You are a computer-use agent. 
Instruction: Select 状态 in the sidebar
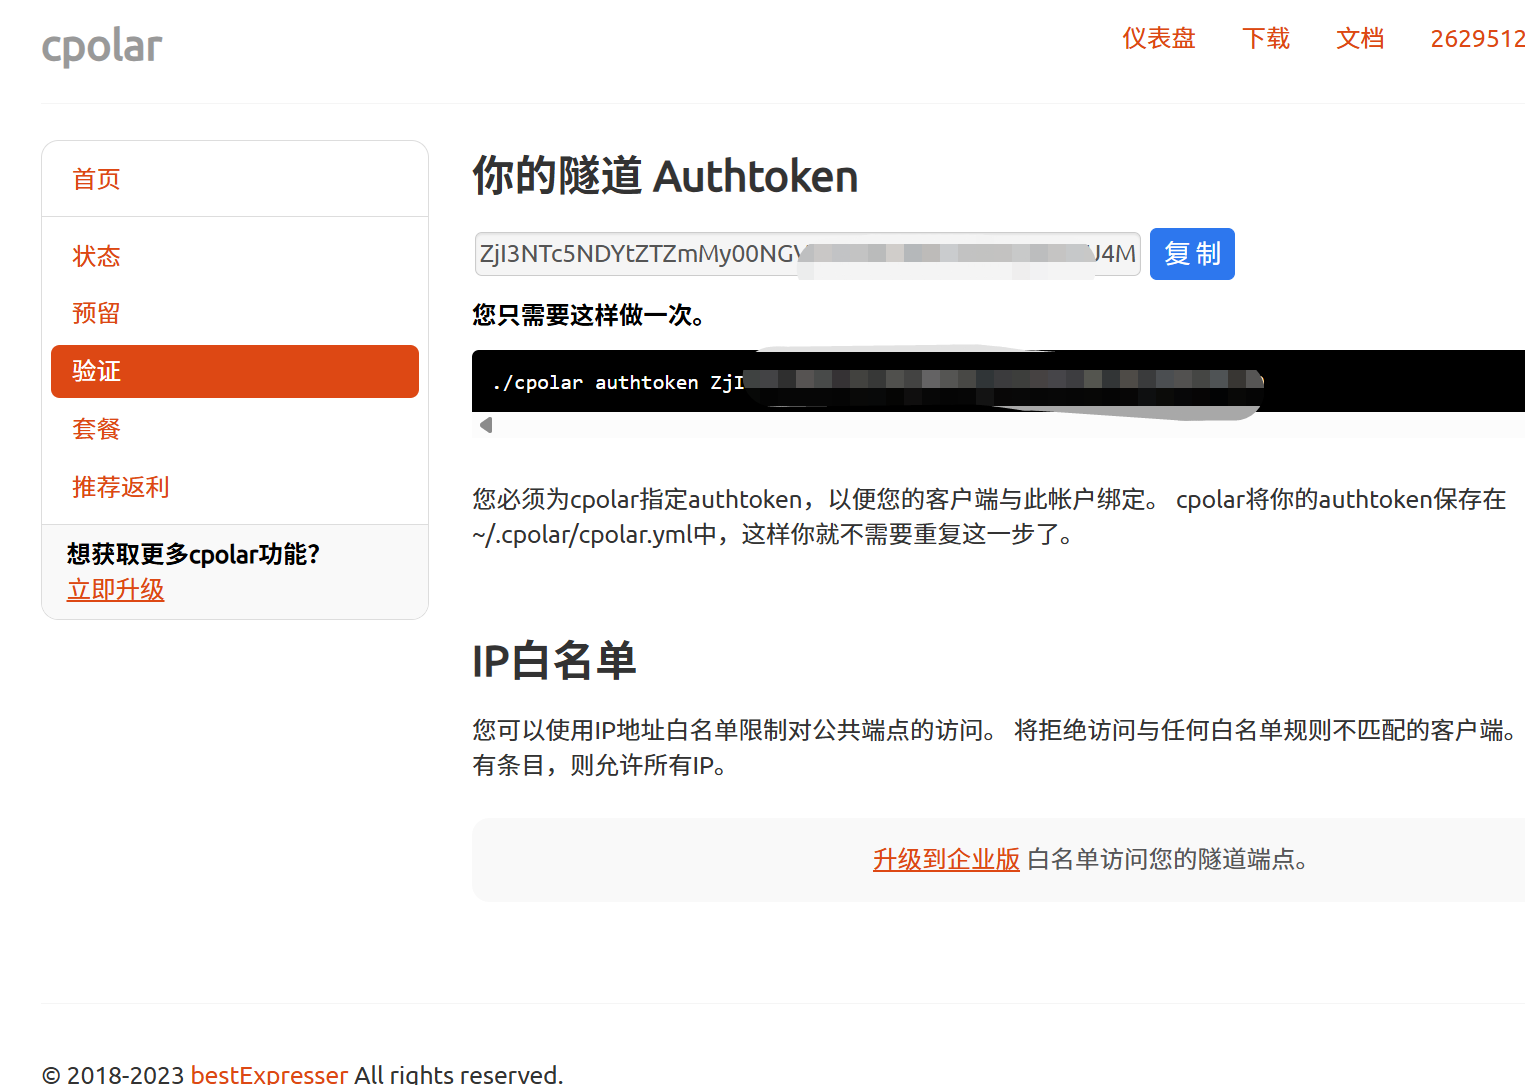96,256
